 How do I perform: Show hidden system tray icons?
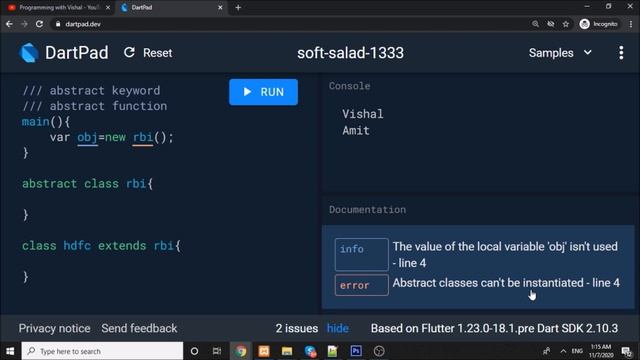pos(563,351)
